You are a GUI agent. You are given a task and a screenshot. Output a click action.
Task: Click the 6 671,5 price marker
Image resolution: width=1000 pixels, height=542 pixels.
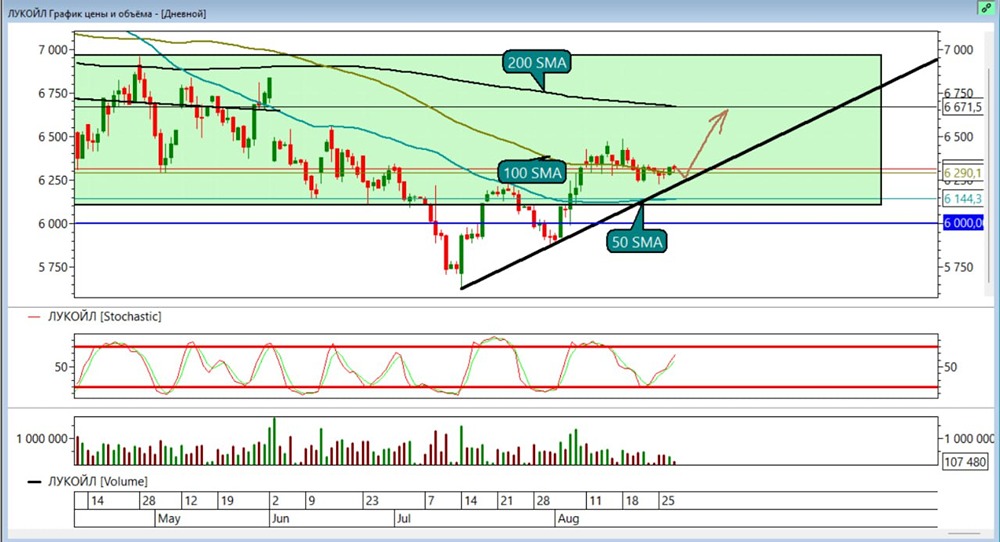[x=963, y=107]
